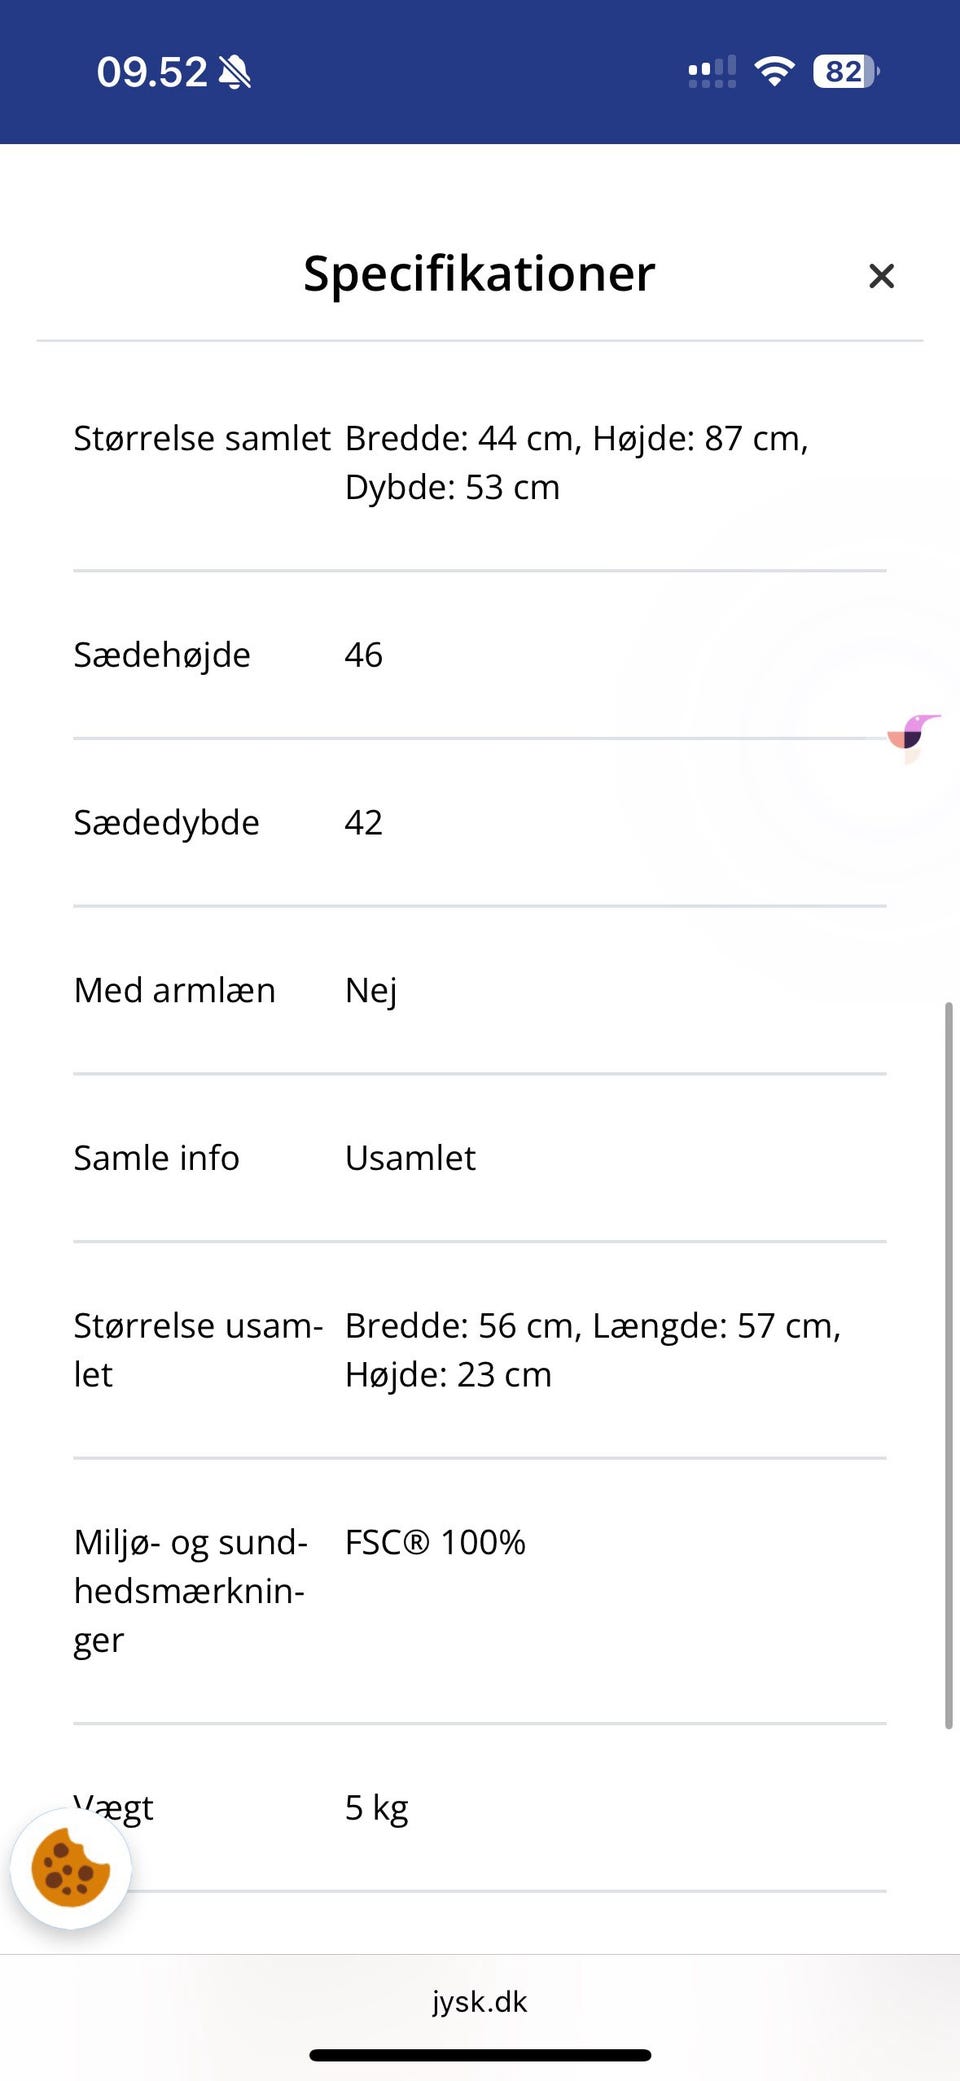Close the Specifikationer panel
This screenshot has height=2081, width=960.
coord(881,276)
